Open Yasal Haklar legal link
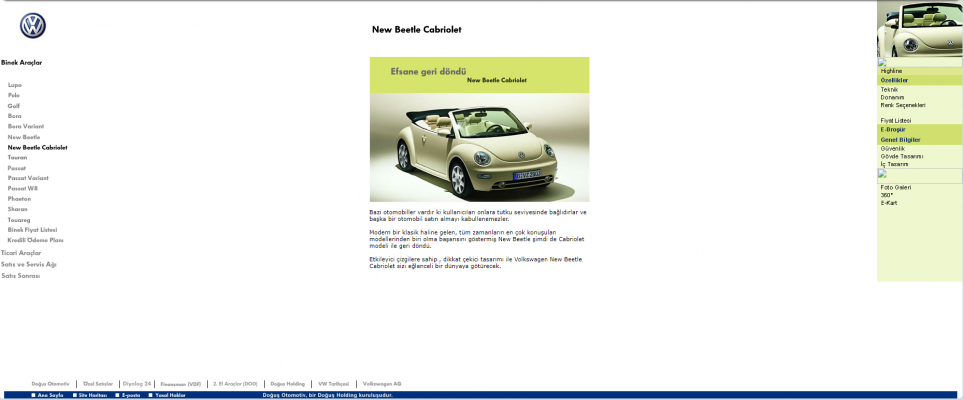 [x=170, y=396]
